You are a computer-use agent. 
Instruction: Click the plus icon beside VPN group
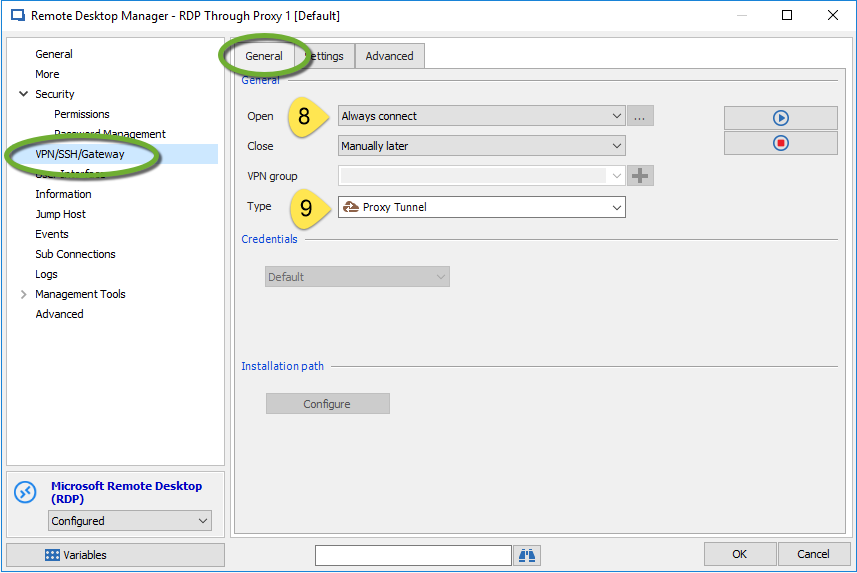pos(640,176)
